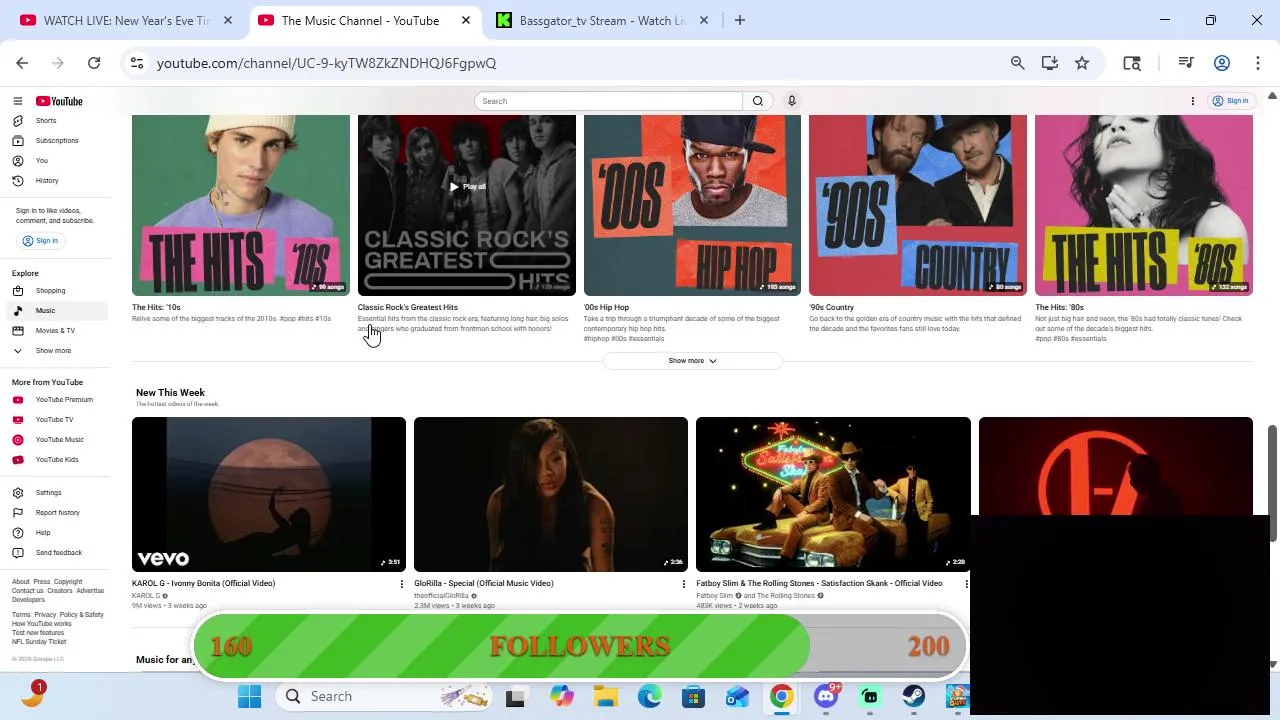
Task: Close The Music Channel tab
Action: click(466, 20)
